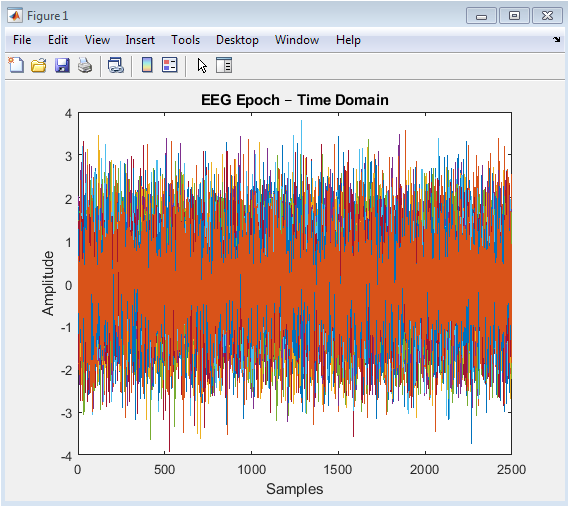Open the Edit menu
Image resolution: width=569 pixels, height=507 pixels.
(x=58, y=40)
